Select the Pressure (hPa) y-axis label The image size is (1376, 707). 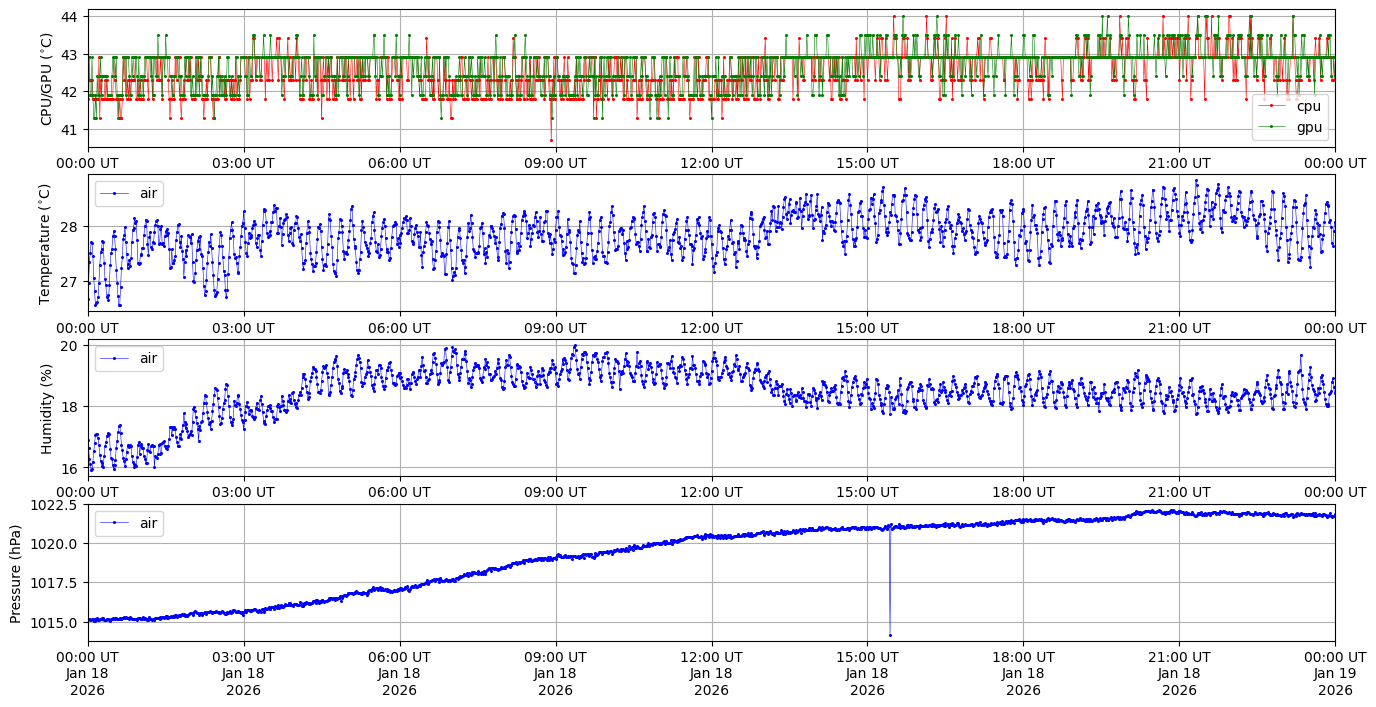(x=16, y=573)
